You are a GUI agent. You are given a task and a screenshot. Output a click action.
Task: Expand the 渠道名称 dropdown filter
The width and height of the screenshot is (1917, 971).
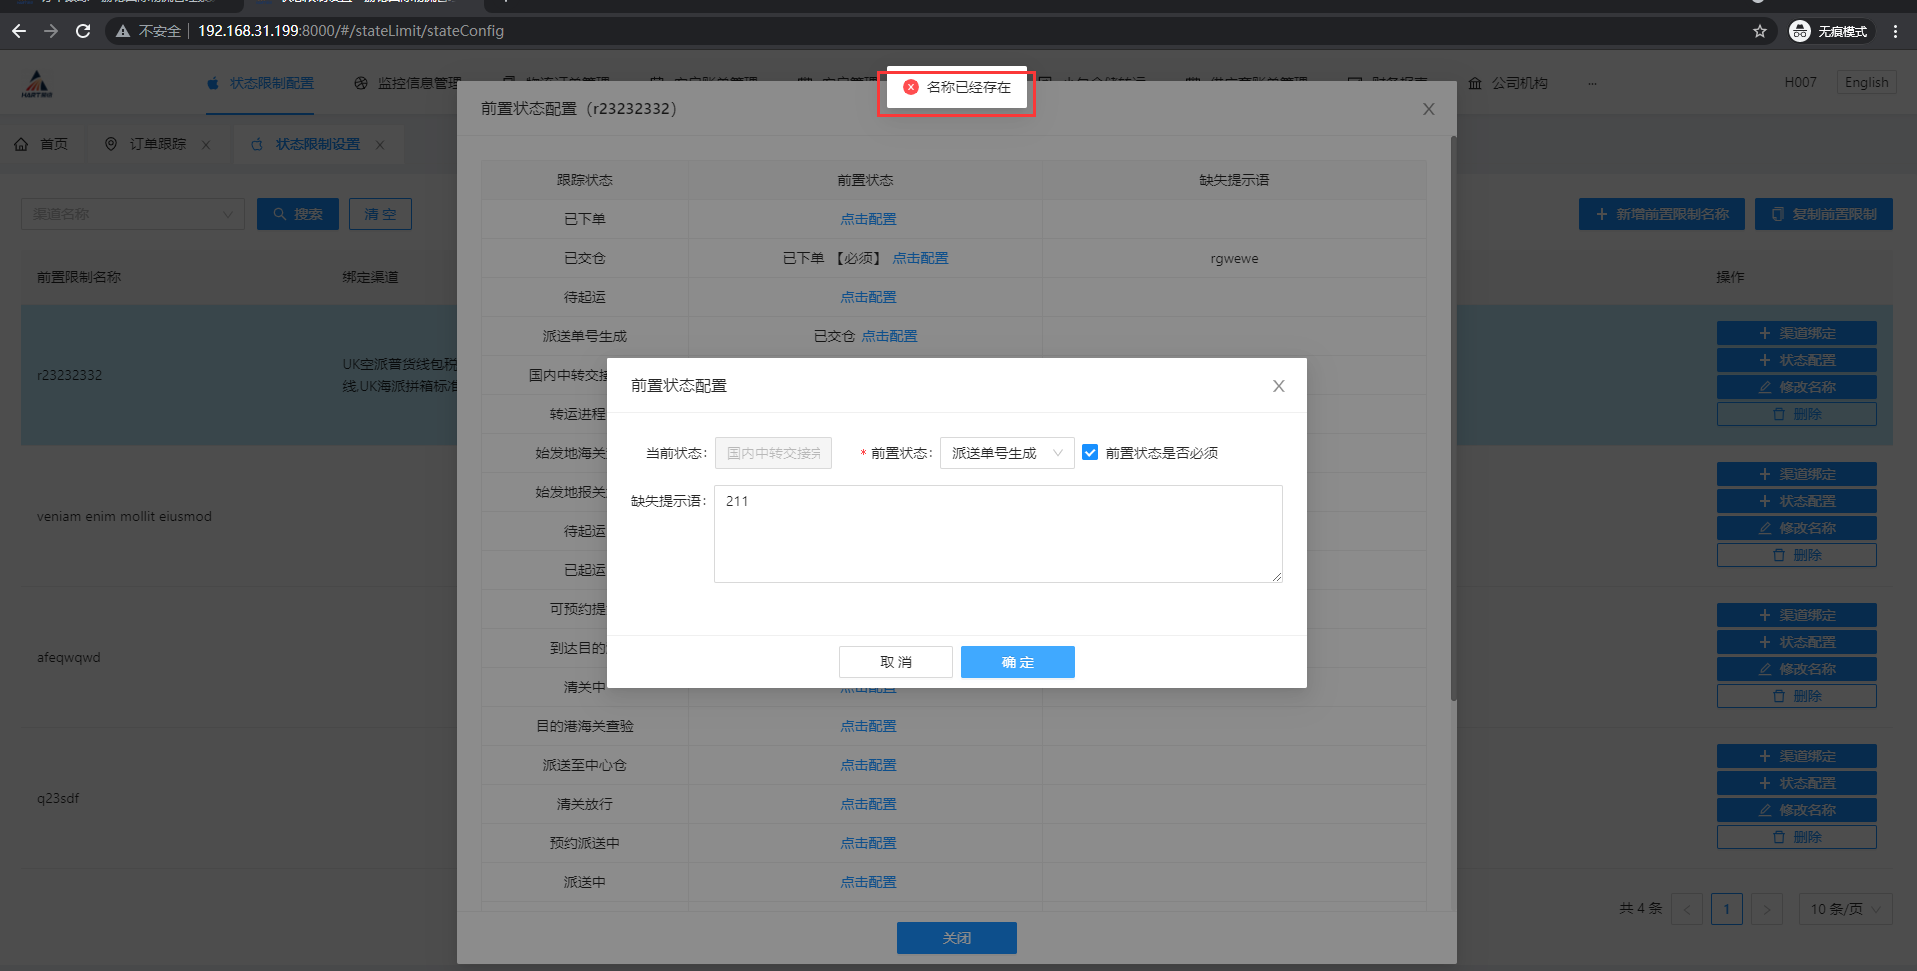point(132,214)
